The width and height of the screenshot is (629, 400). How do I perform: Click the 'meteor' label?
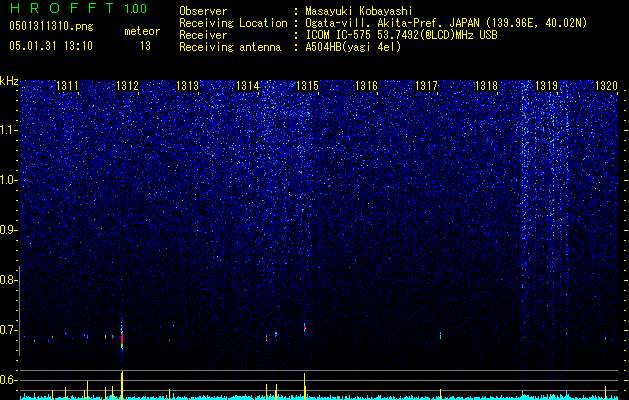[142, 31]
